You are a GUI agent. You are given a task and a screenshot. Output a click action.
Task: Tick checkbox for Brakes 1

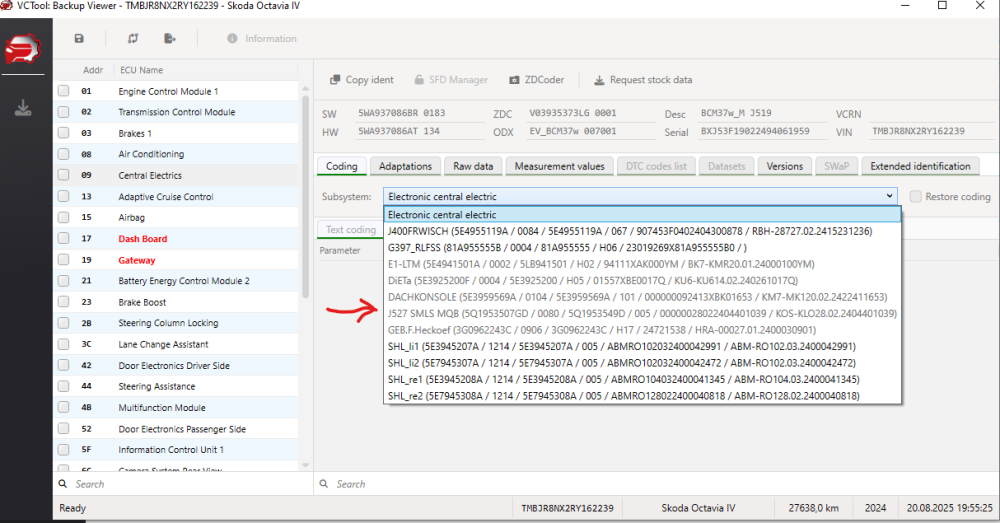point(64,133)
